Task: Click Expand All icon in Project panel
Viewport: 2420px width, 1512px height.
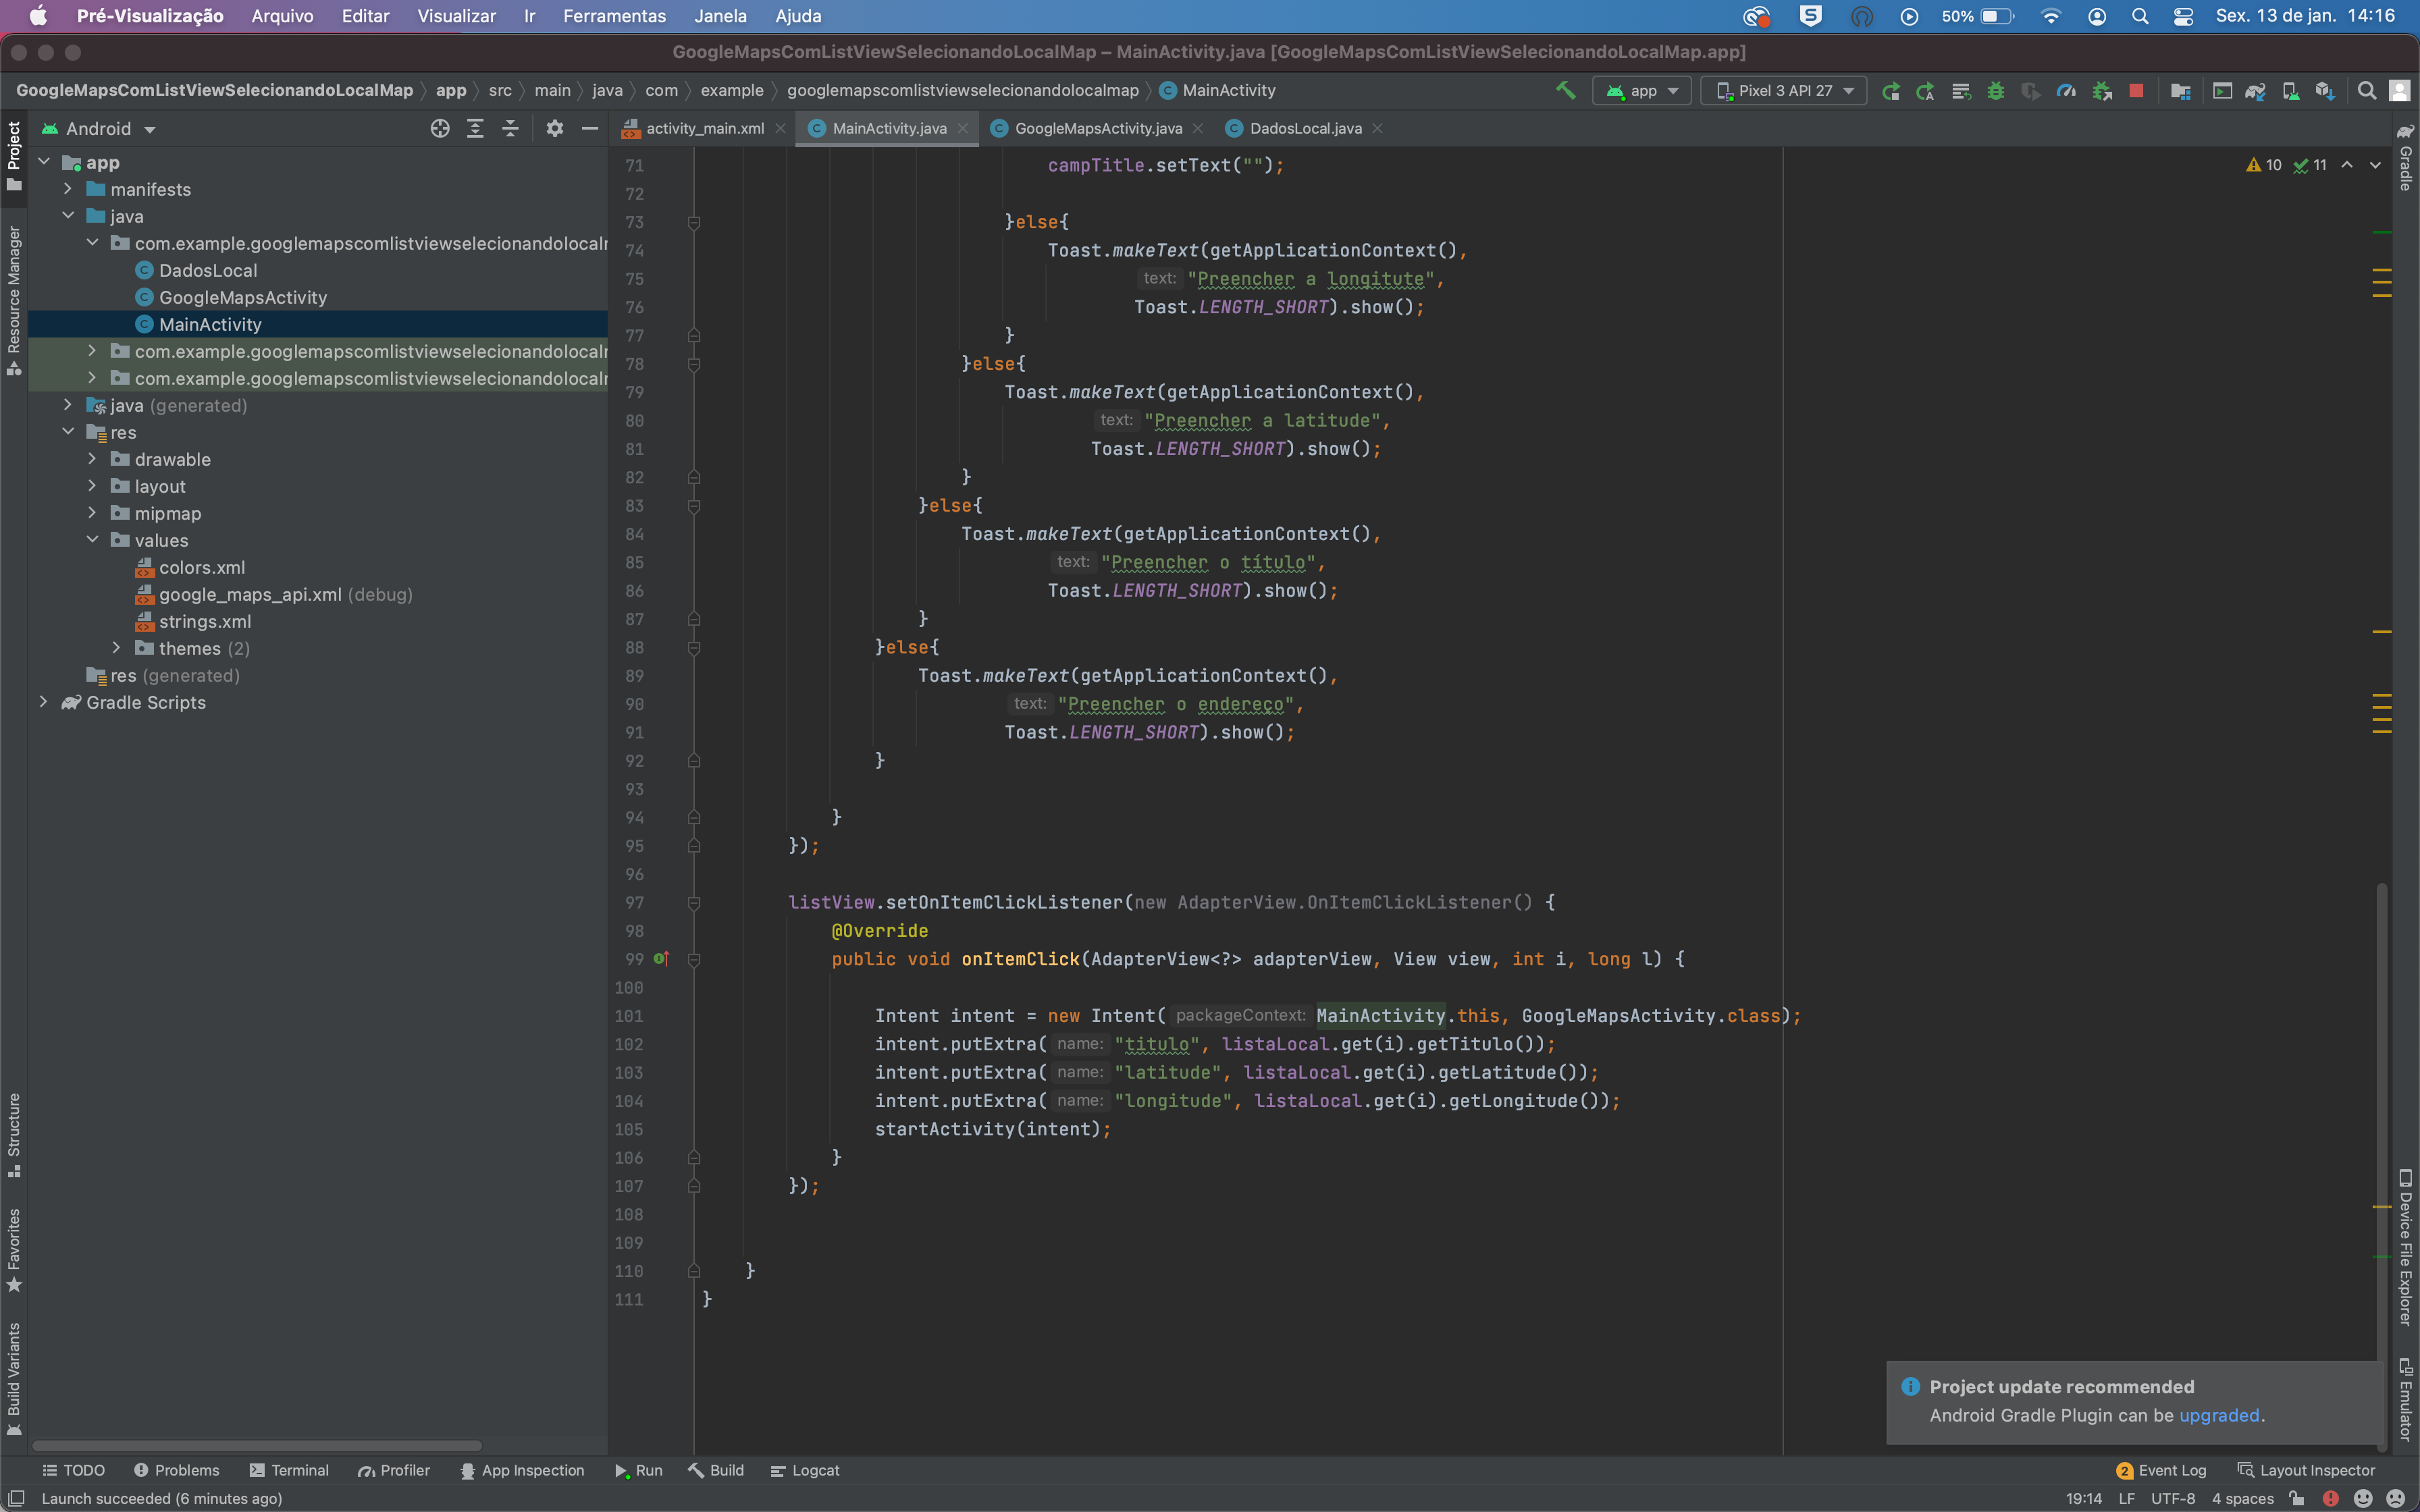Action: (x=475, y=128)
